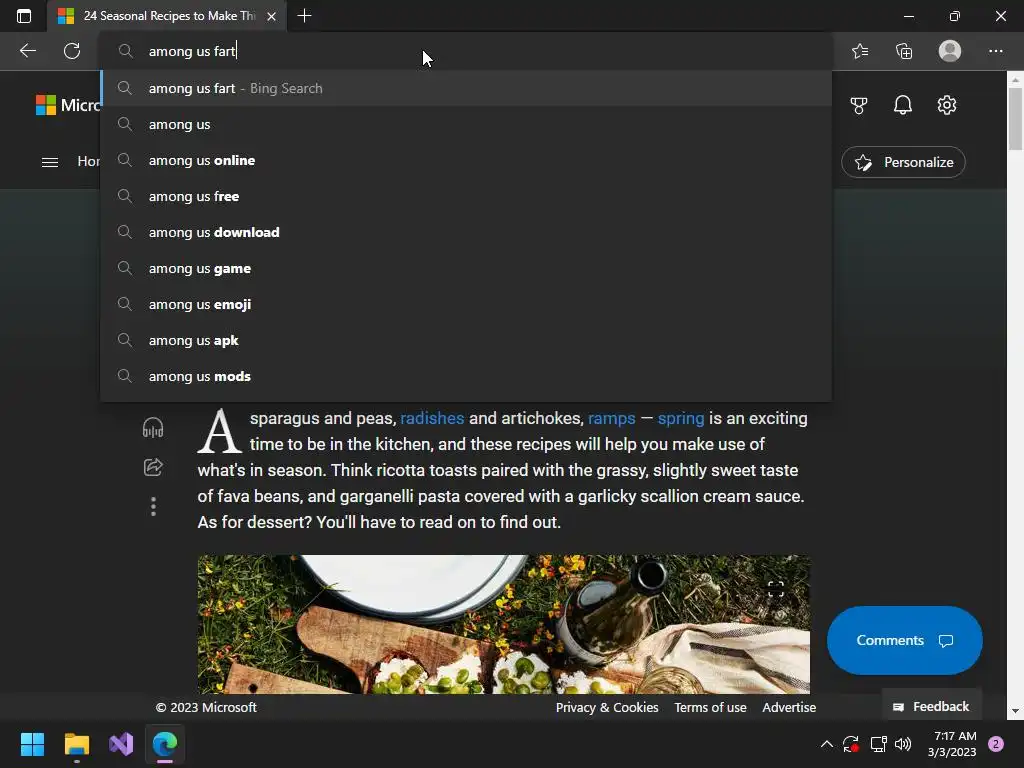Screen dimensions: 1024x768
Task: Open the Comments button
Action: click(x=904, y=640)
